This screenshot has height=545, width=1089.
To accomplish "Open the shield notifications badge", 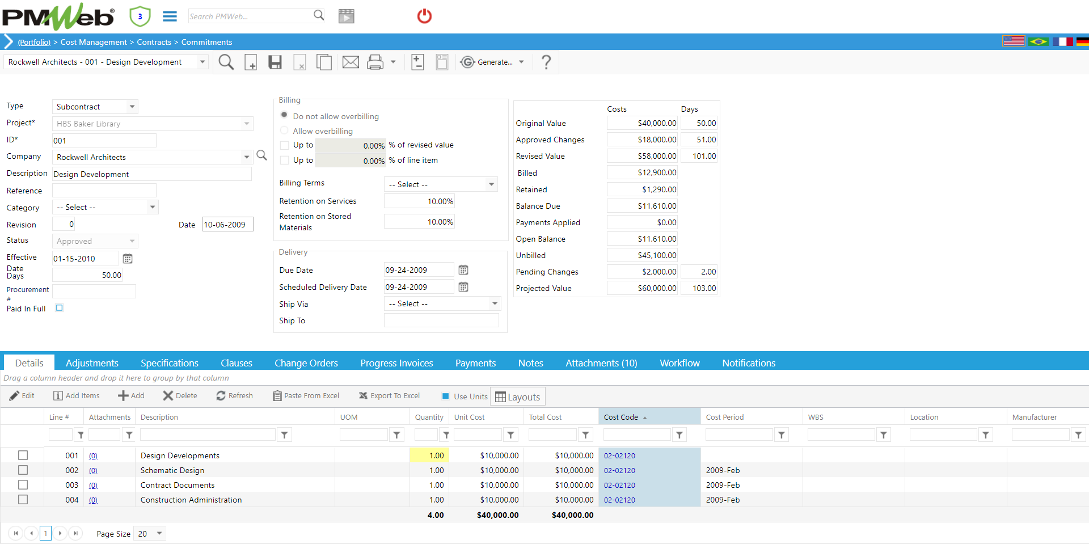I will [140, 15].
